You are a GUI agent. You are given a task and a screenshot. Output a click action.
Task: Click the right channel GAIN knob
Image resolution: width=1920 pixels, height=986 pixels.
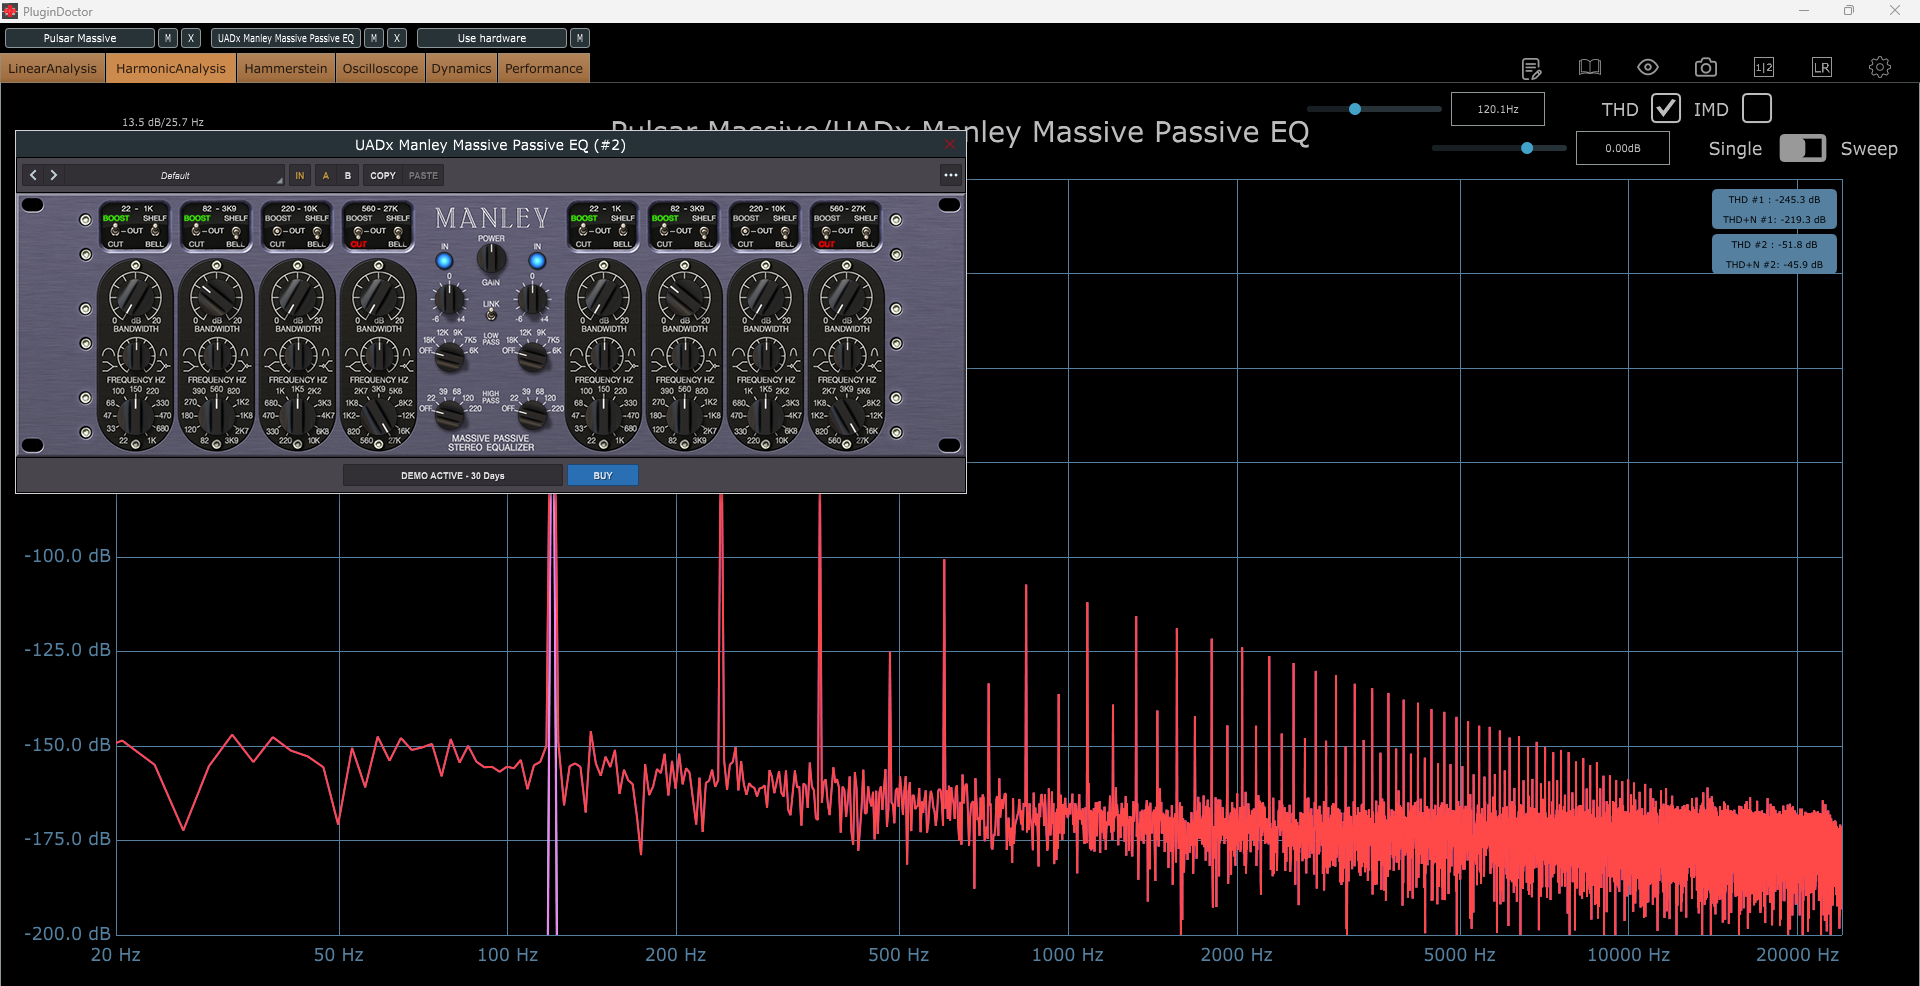(x=532, y=298)
